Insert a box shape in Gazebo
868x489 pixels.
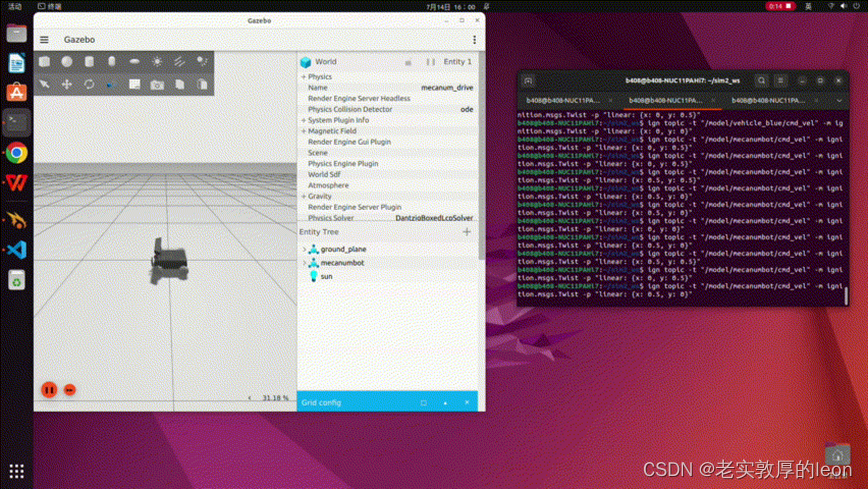[44, 61]
